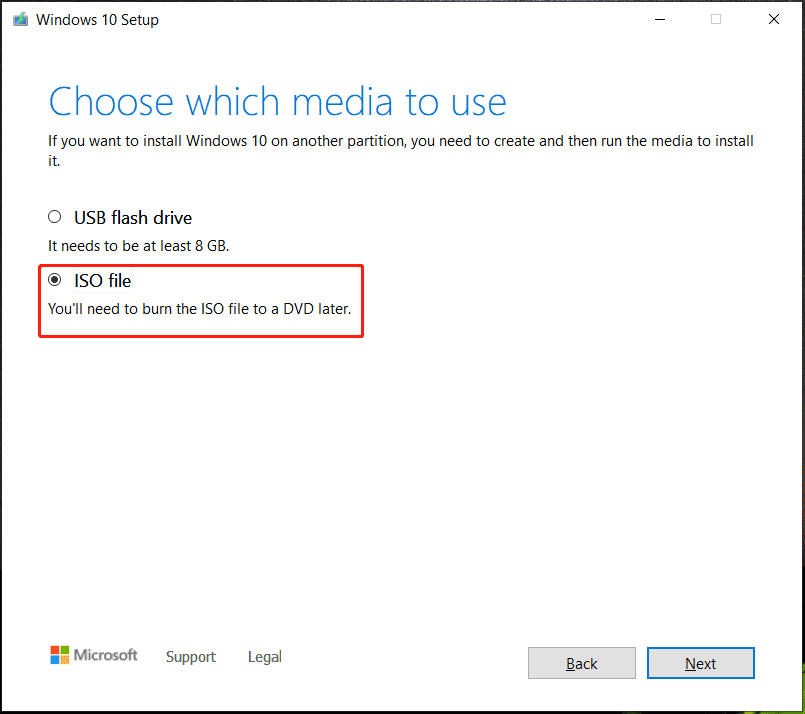This screenshot has height=714, width=805.
Task: Choose USB flash drive instead of ISO
Action: pos(55,216)
